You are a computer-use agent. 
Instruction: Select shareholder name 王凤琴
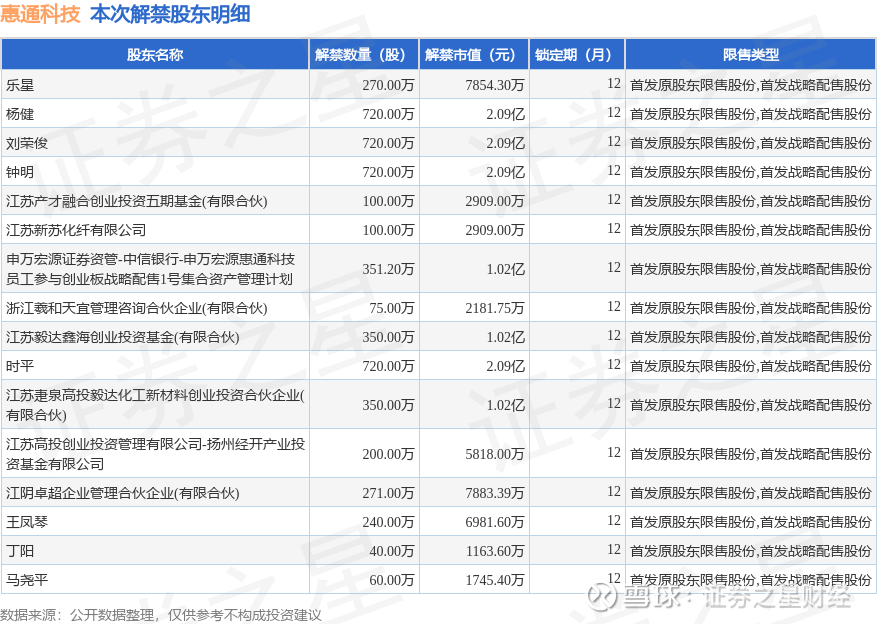[27, 522]
